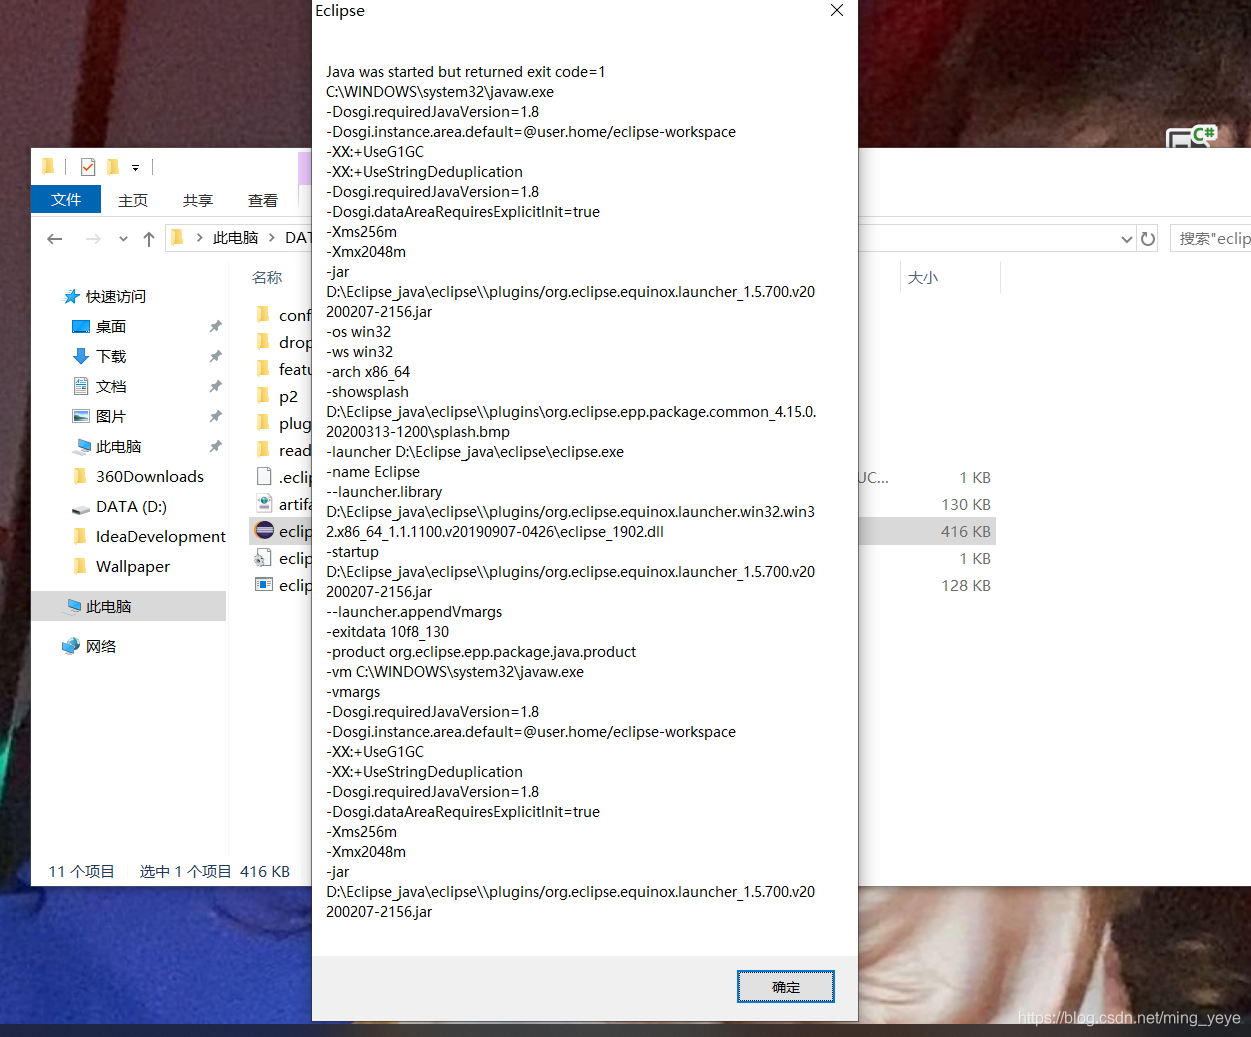Select the eclipse application icon in file list
1251x1037 pixels.
(265, 531)
